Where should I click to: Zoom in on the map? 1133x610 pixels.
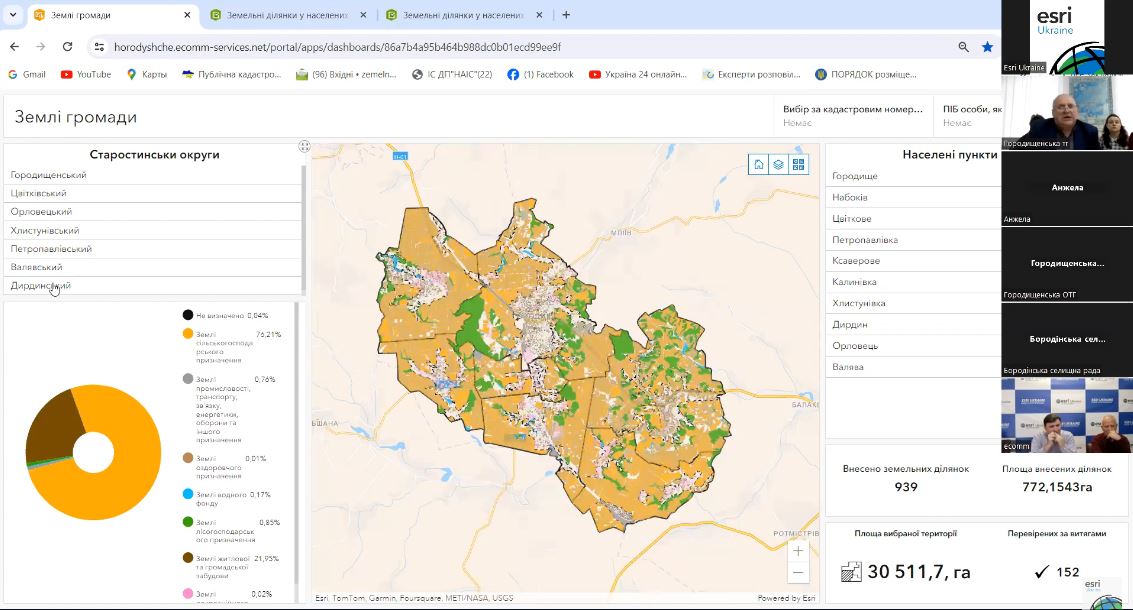(x=798, y=551)
